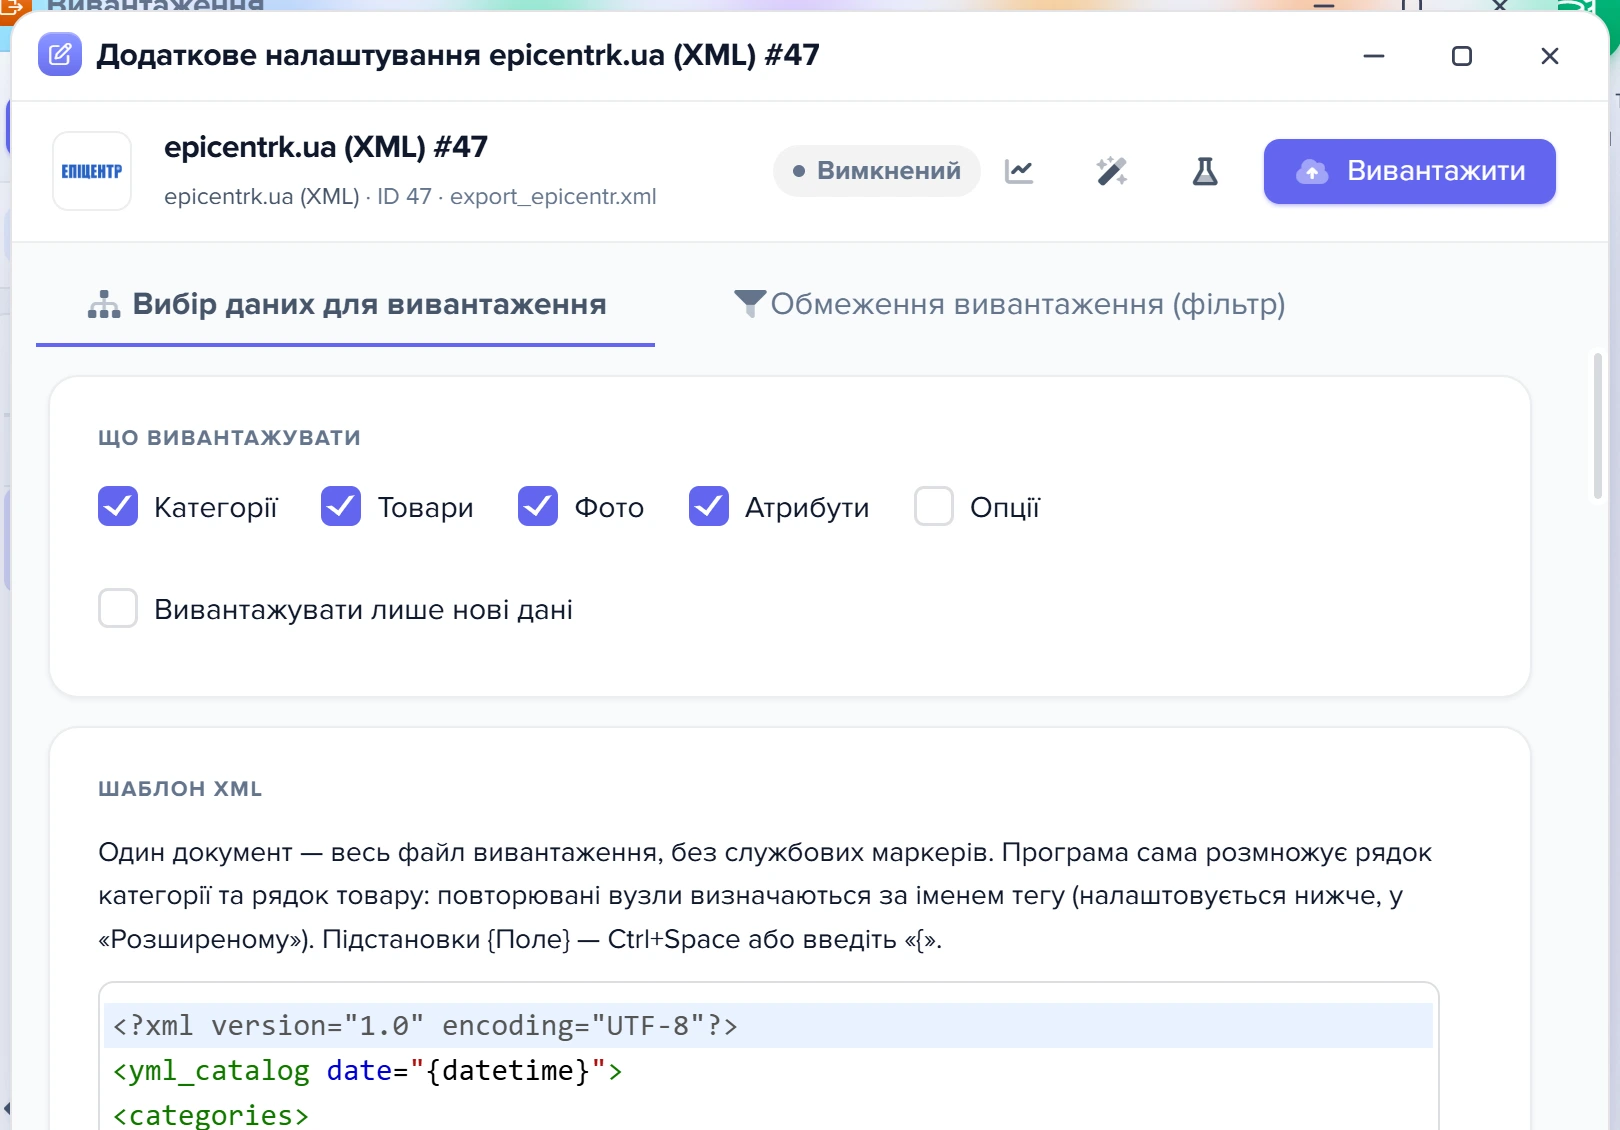
Task: Toggle the Вимкнений status badge
Action: (x=876, y=171)
